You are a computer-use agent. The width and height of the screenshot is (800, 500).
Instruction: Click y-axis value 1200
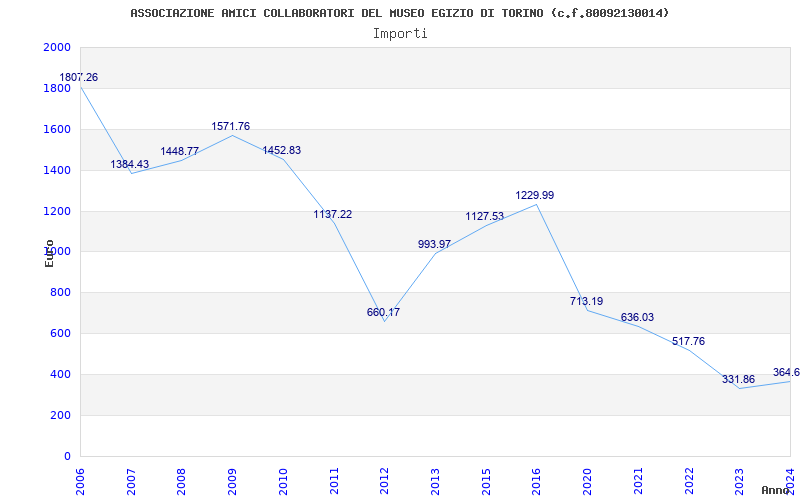pyautogui.click(x=57, y=211)
